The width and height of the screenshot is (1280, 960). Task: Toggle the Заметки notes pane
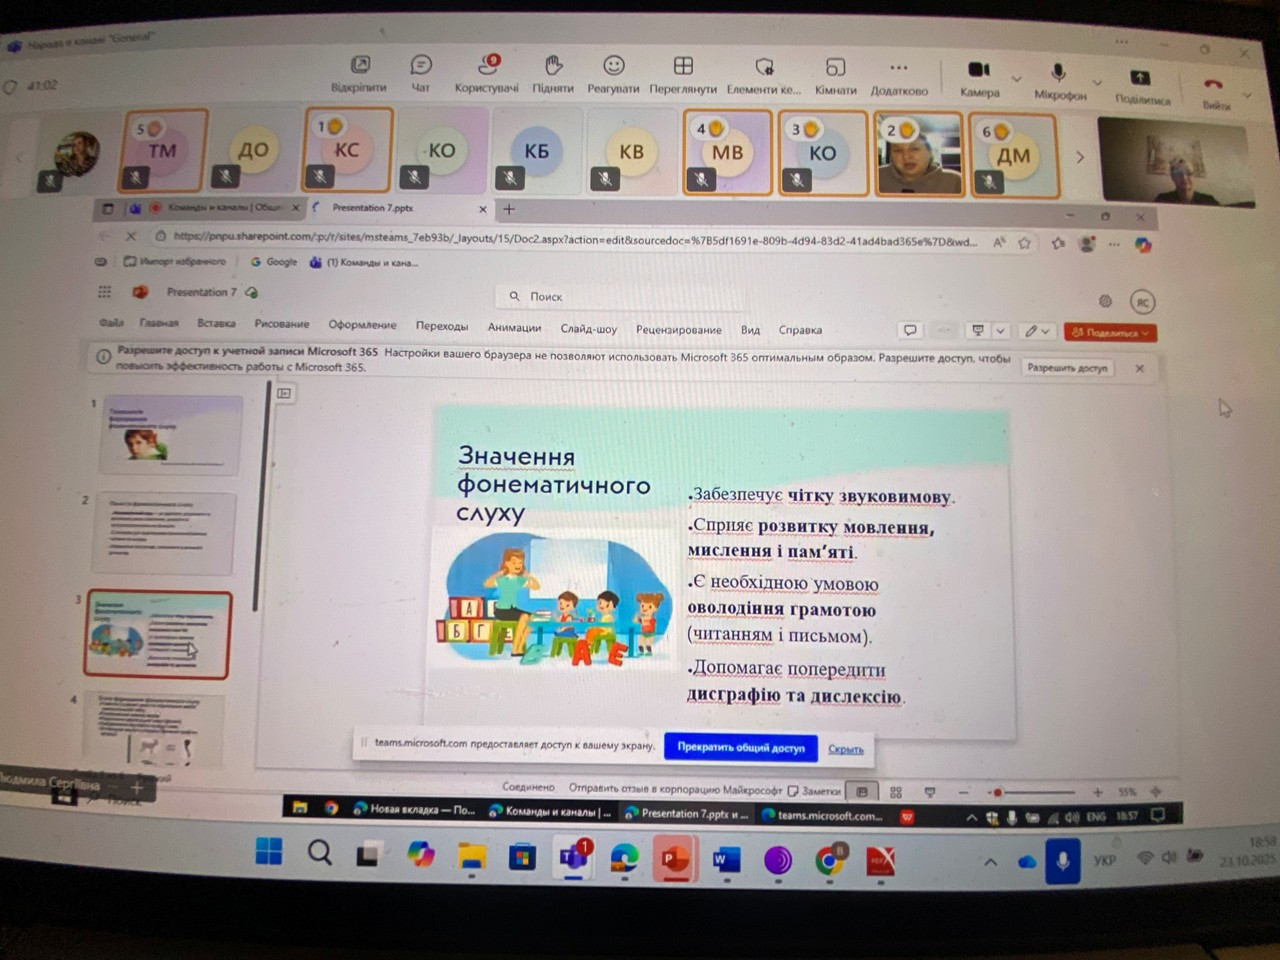click(x=815, y=791)
